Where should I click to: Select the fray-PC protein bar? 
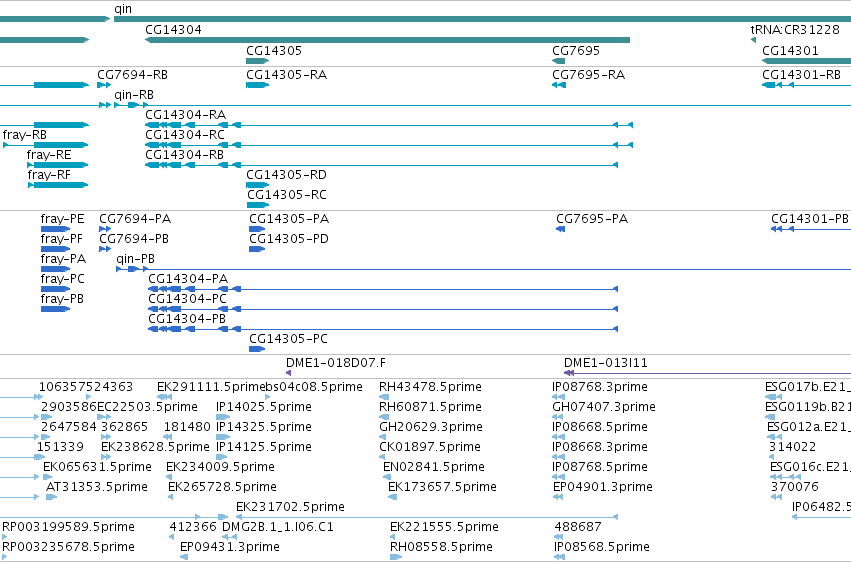tap(55, 289)
